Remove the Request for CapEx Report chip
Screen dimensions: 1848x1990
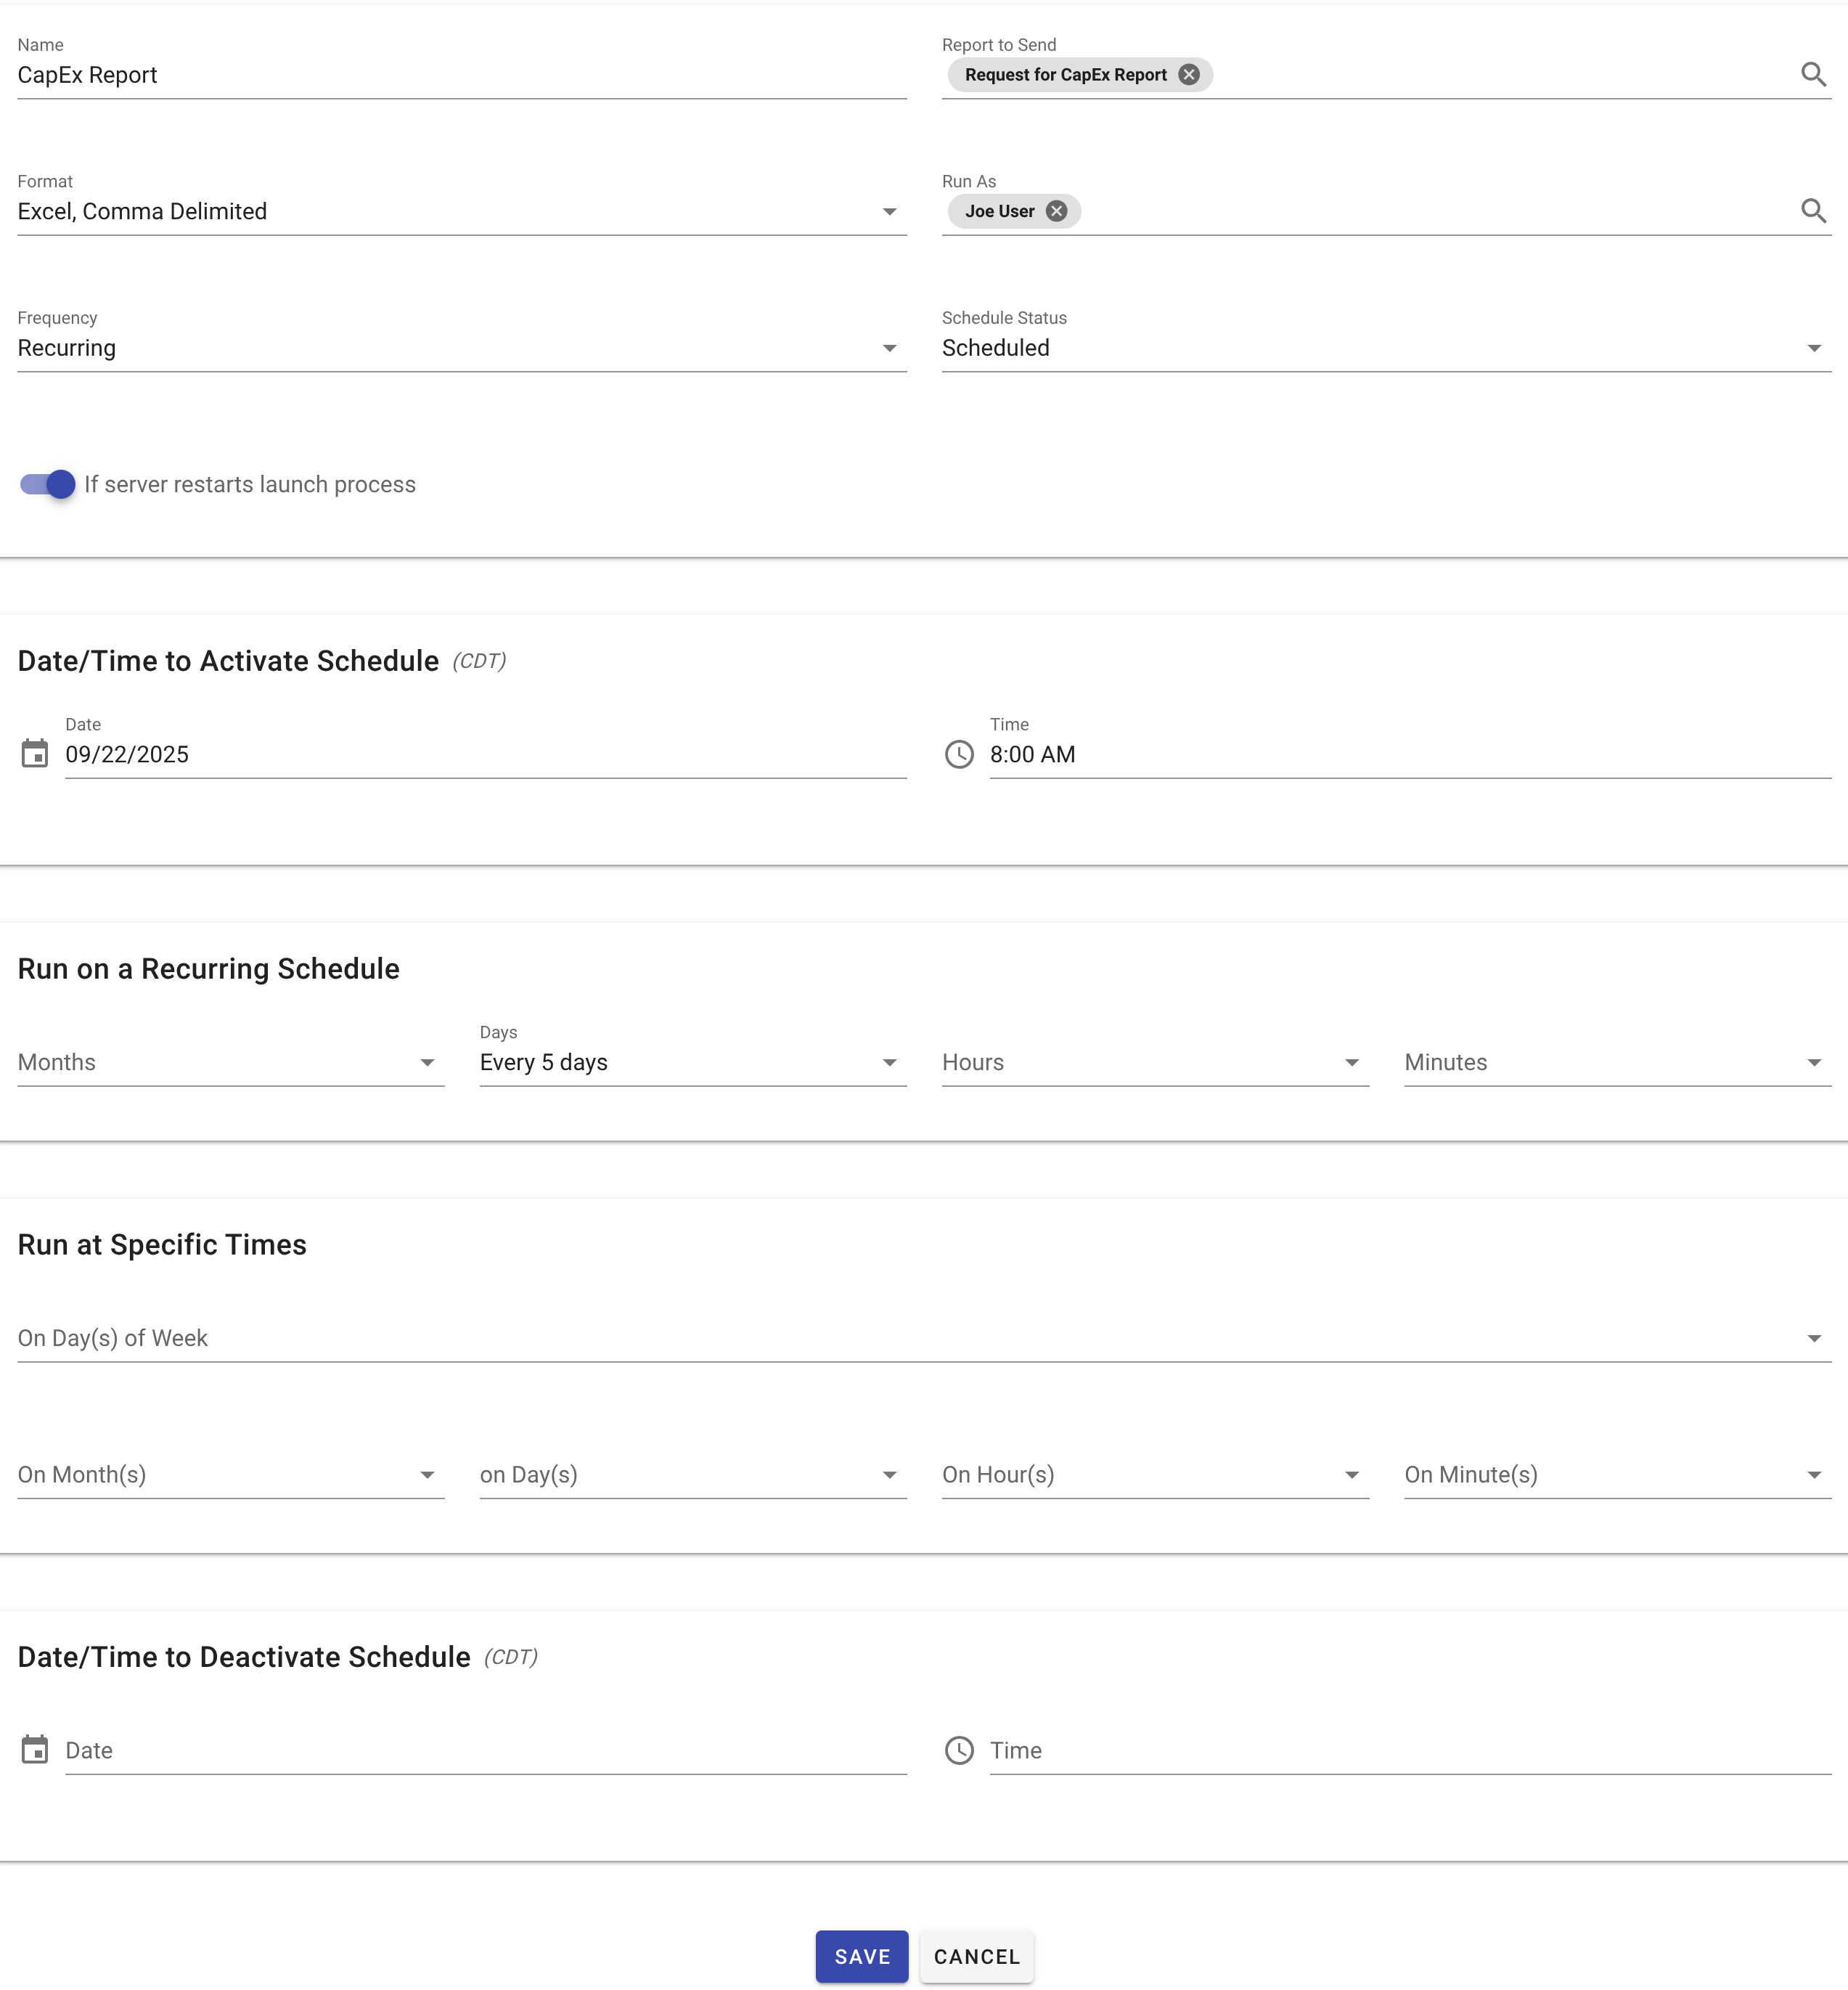pos(1188,75)
